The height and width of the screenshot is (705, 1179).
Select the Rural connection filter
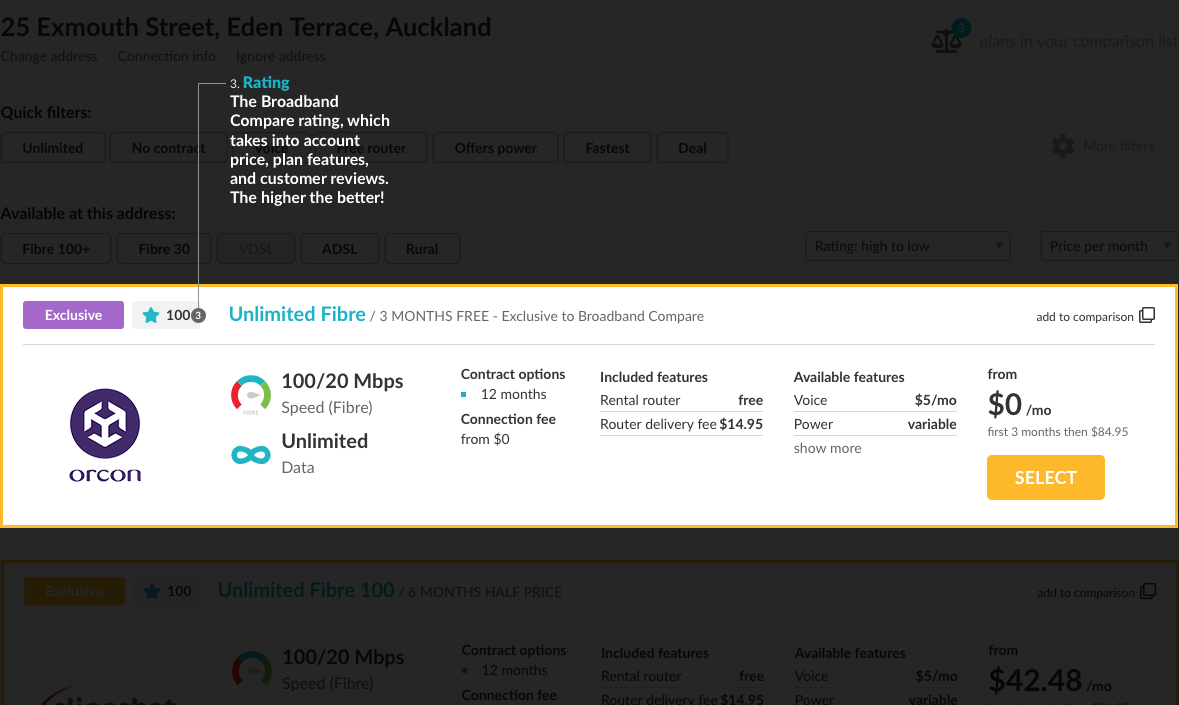tap(422, 249)
